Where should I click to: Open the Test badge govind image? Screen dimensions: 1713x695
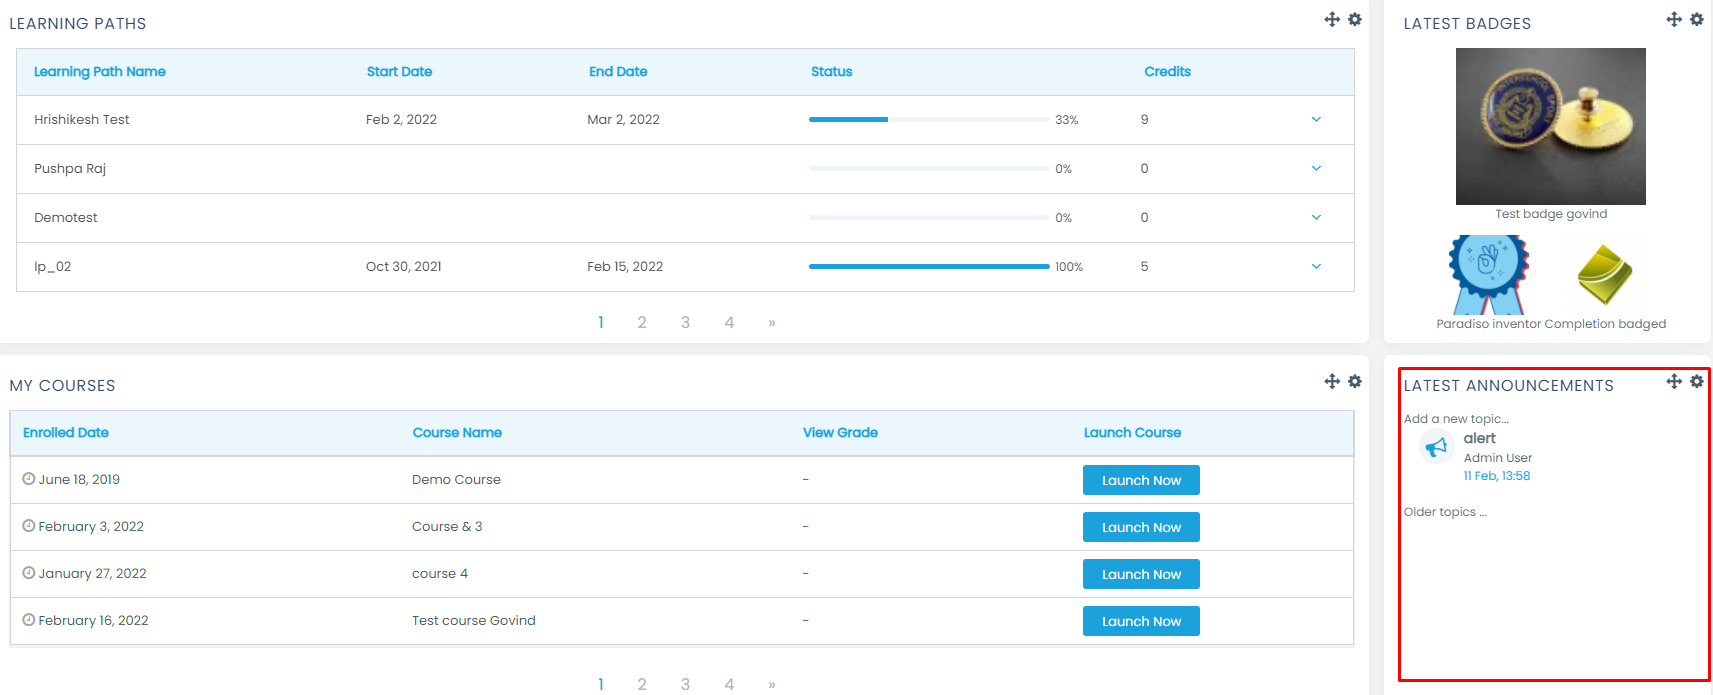pyautogui.click(x=1550, y=126)
